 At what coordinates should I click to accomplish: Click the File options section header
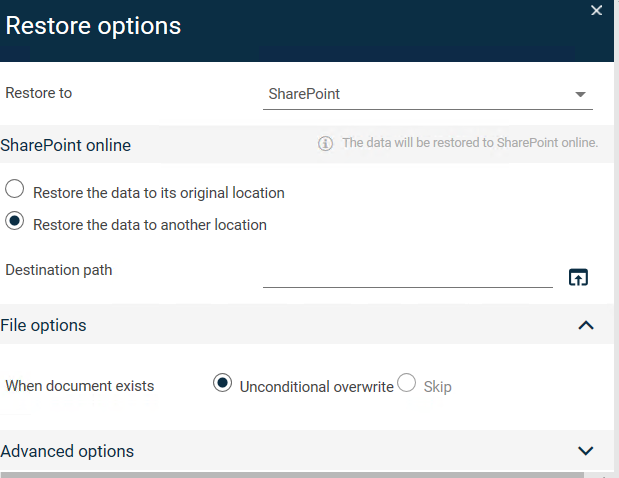coord(43,325)
